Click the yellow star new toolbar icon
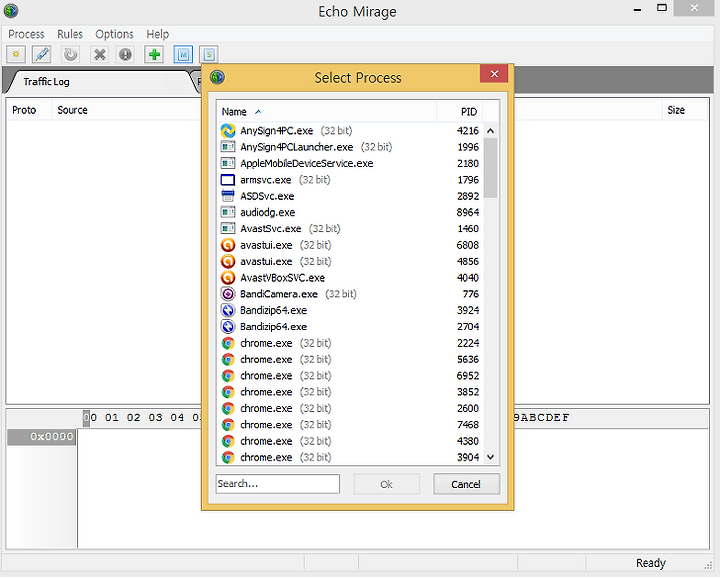 click(16, 55)
